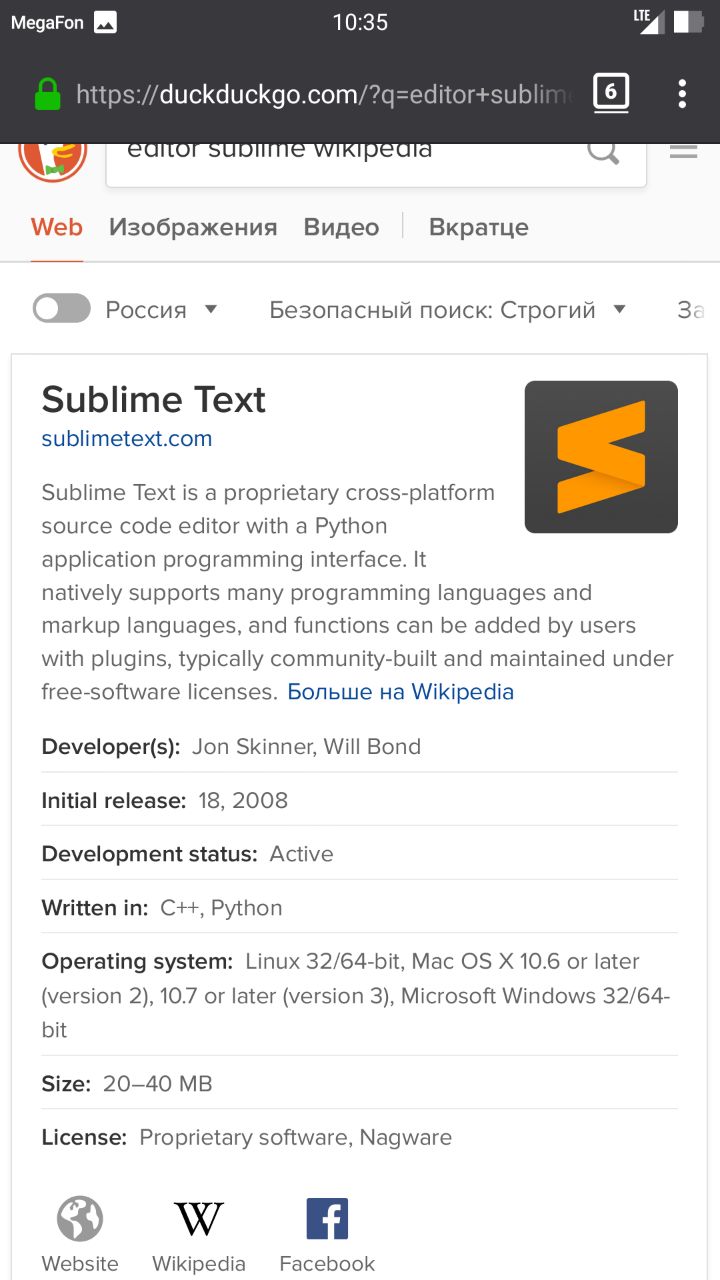Tap the picture notification icon in status bar
Viewport: 720px width, 1280px height.
(x=105, y=23)
